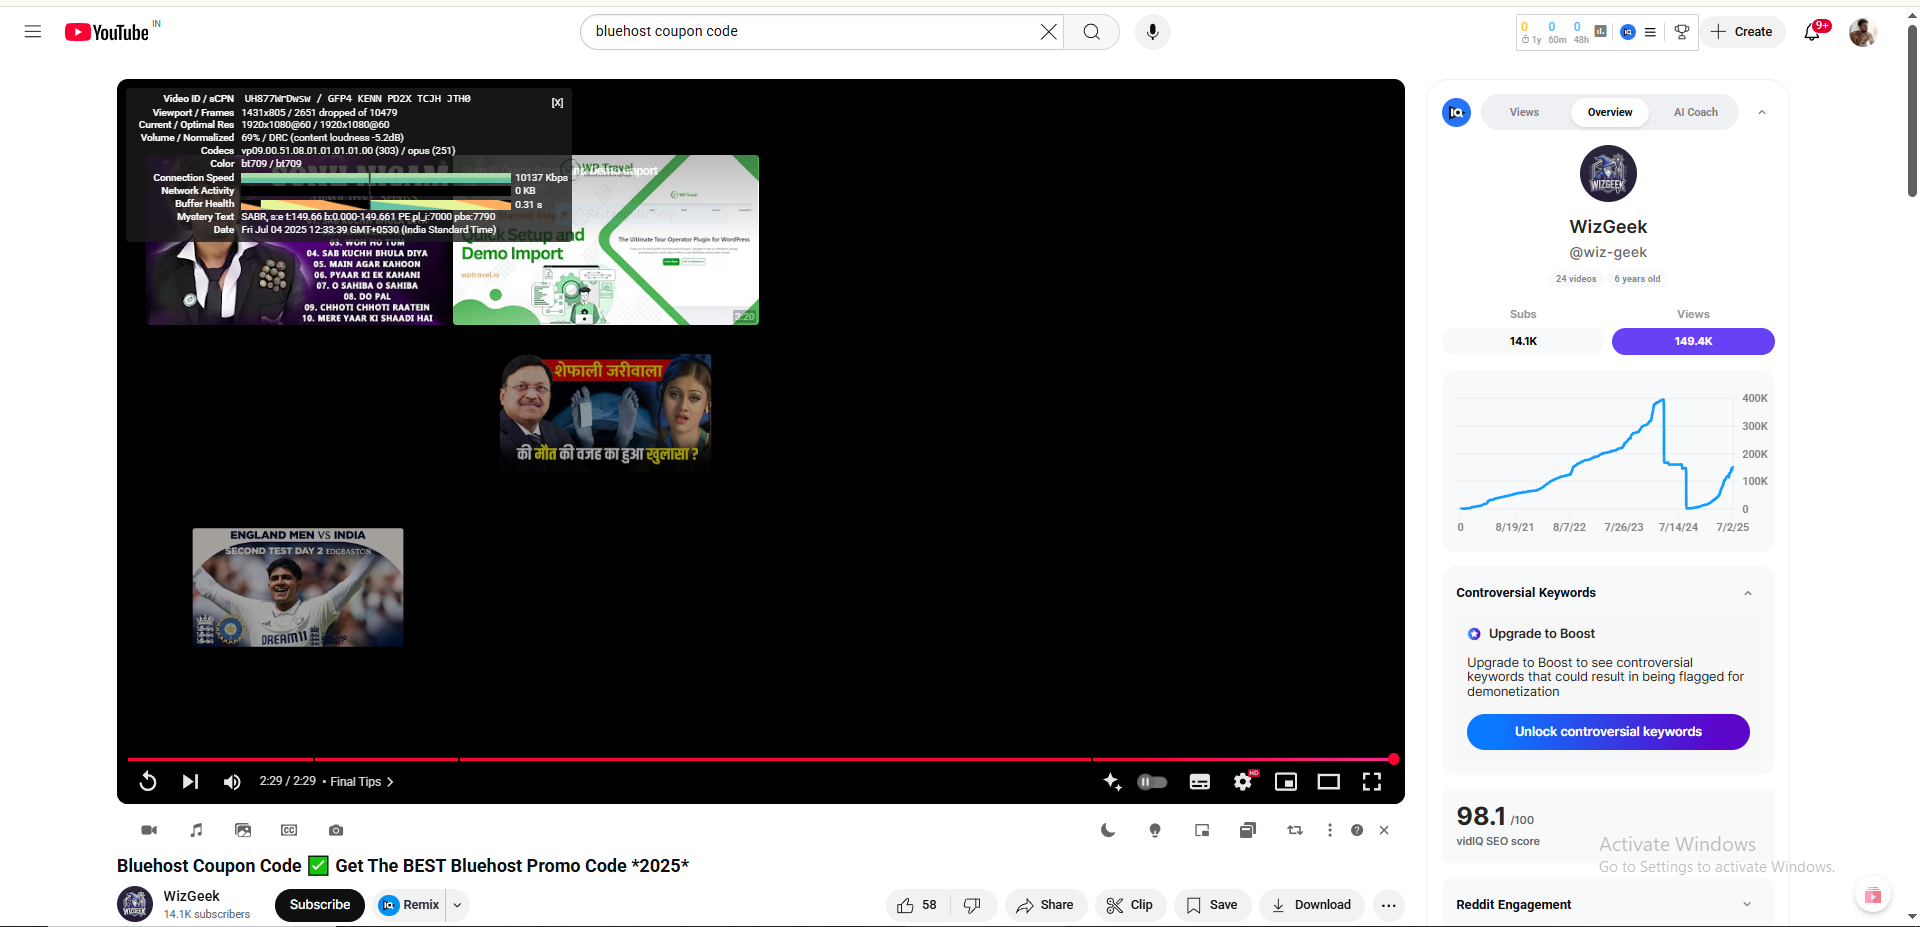The image size is (1920, 927).
Task: Expand the Remix dropdown arrow
Action: 458,905
